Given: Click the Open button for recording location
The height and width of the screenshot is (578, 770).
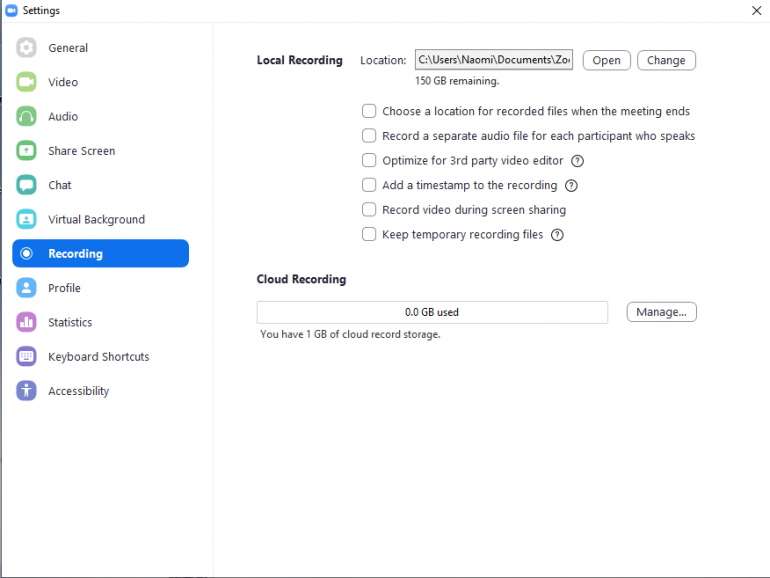Looking at the screenshot, I should coord(606,60).
